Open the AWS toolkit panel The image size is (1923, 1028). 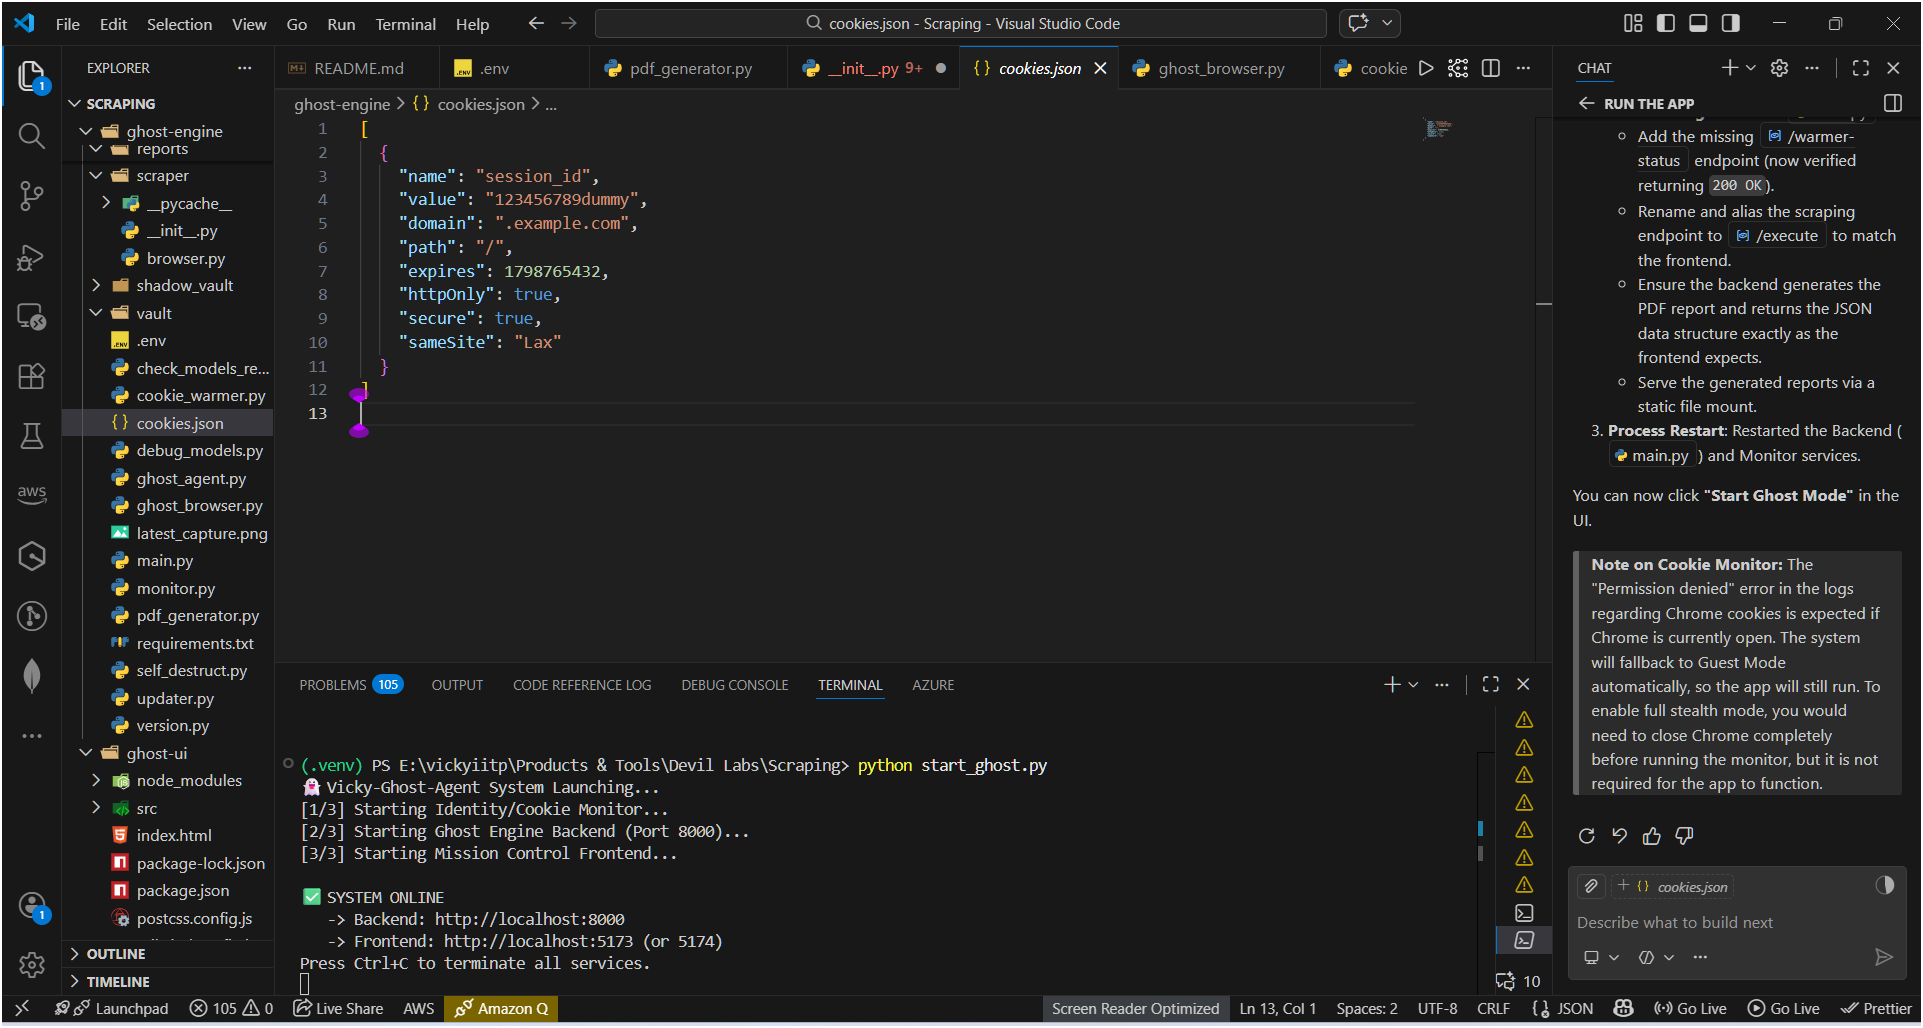click(x=32, y=494)
